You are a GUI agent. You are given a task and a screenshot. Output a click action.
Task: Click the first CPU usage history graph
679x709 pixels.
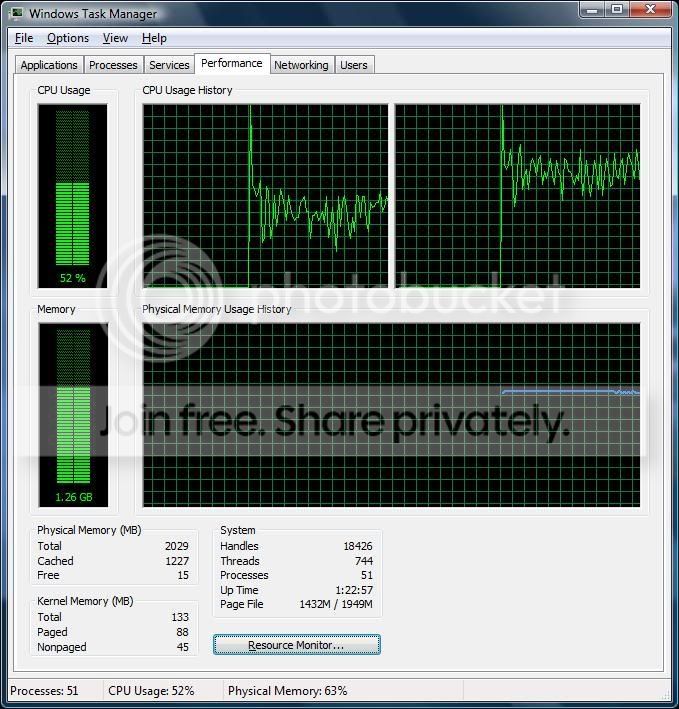[x=265, y=196]
